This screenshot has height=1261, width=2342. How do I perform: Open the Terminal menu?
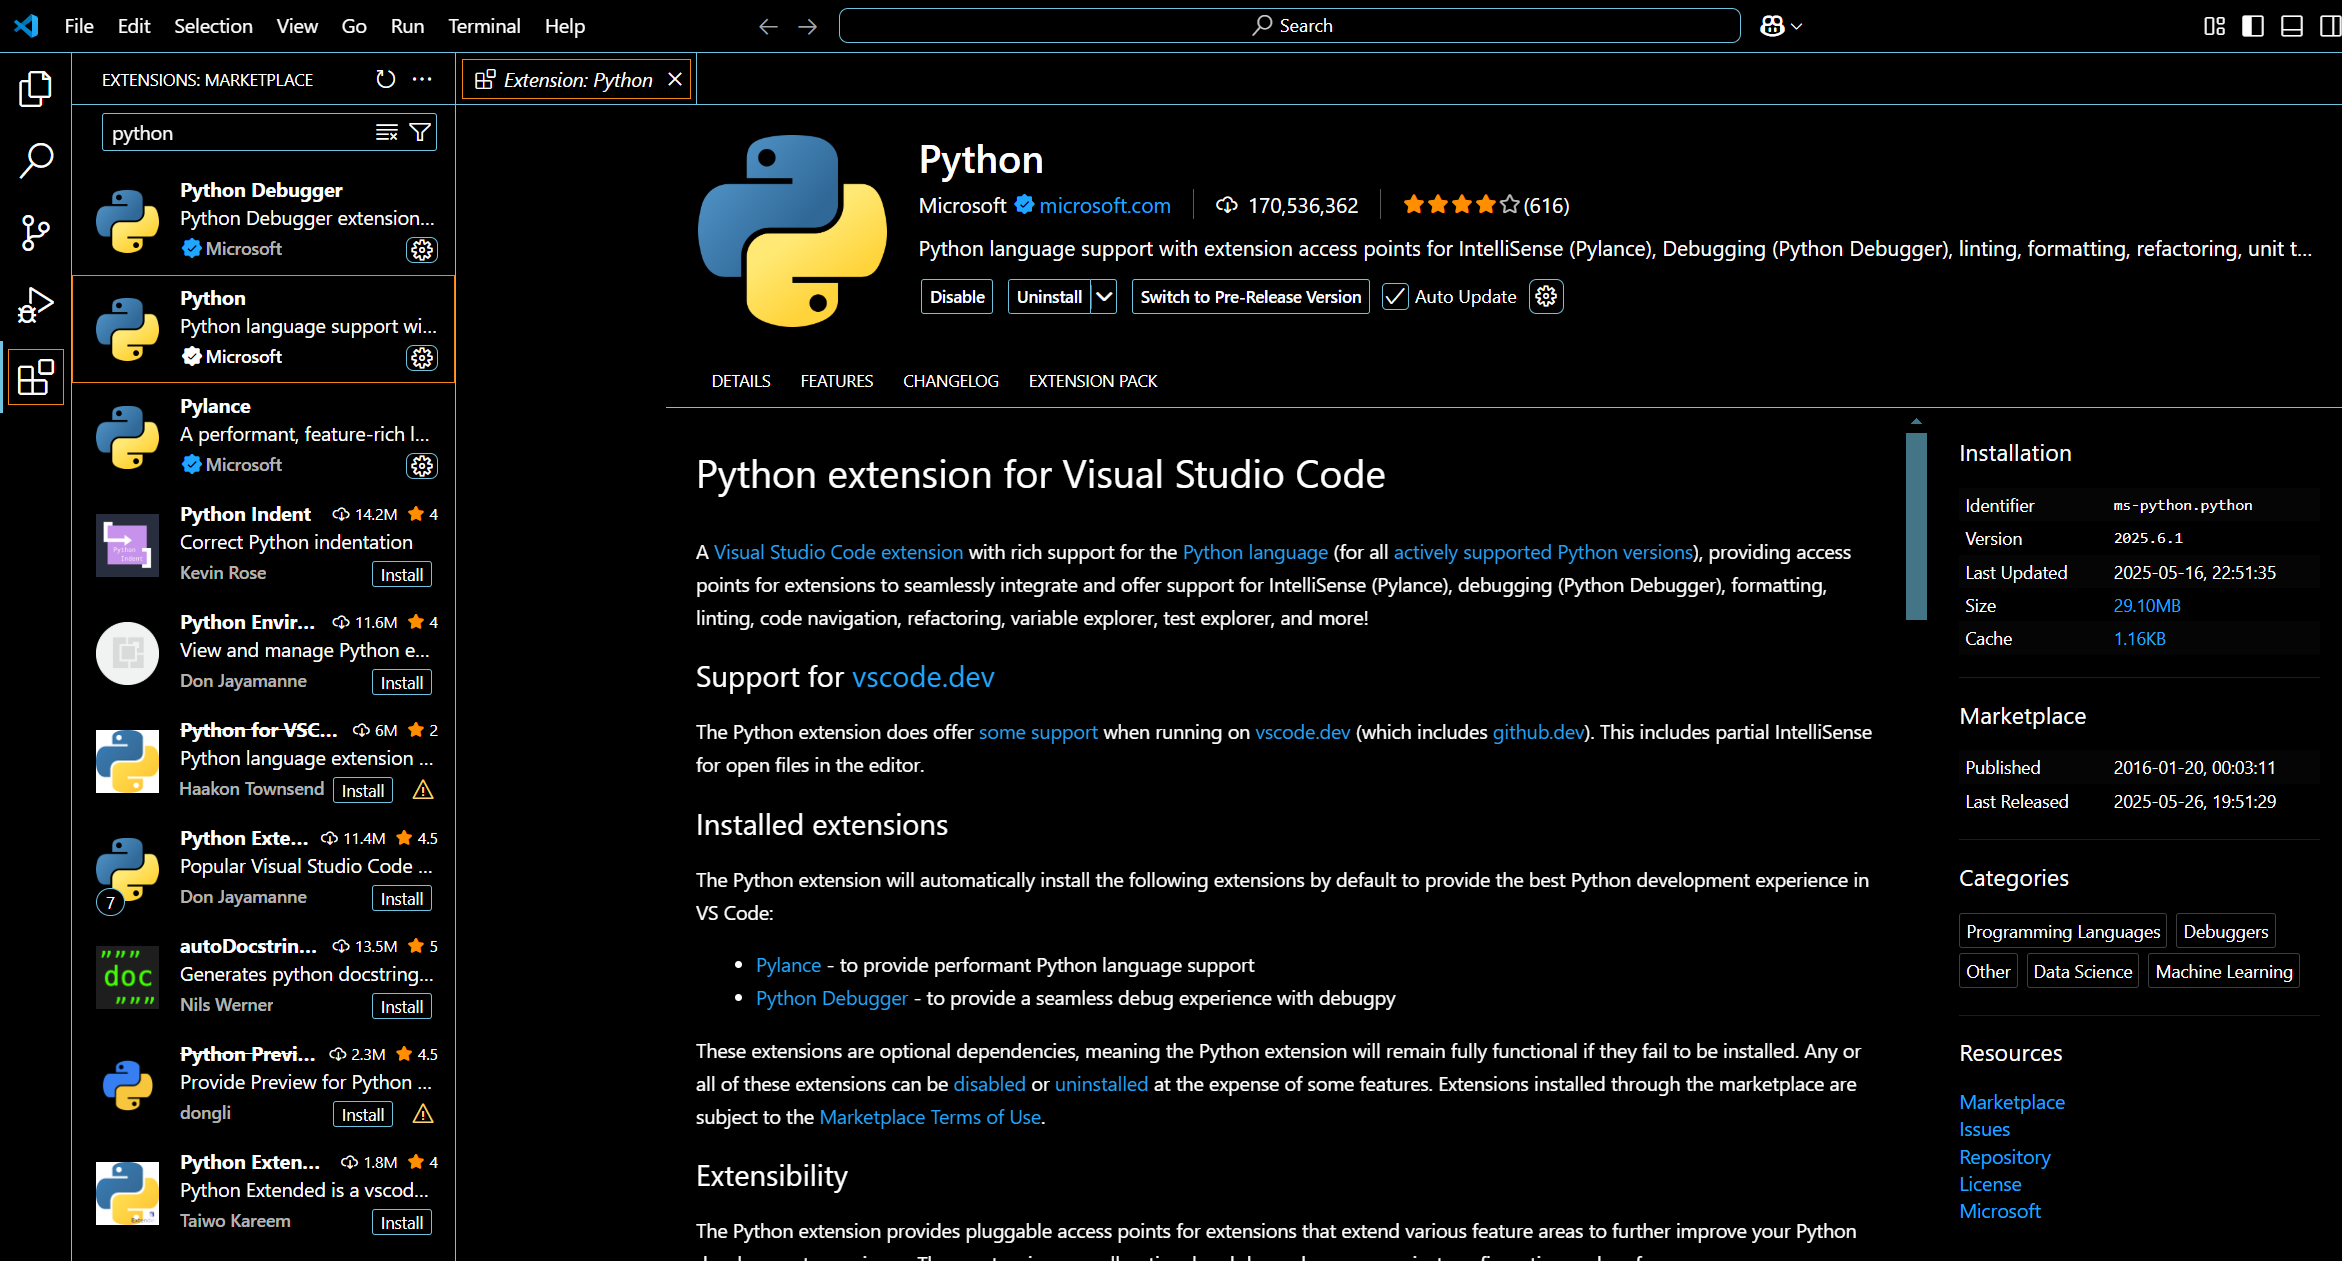point(484,26)
